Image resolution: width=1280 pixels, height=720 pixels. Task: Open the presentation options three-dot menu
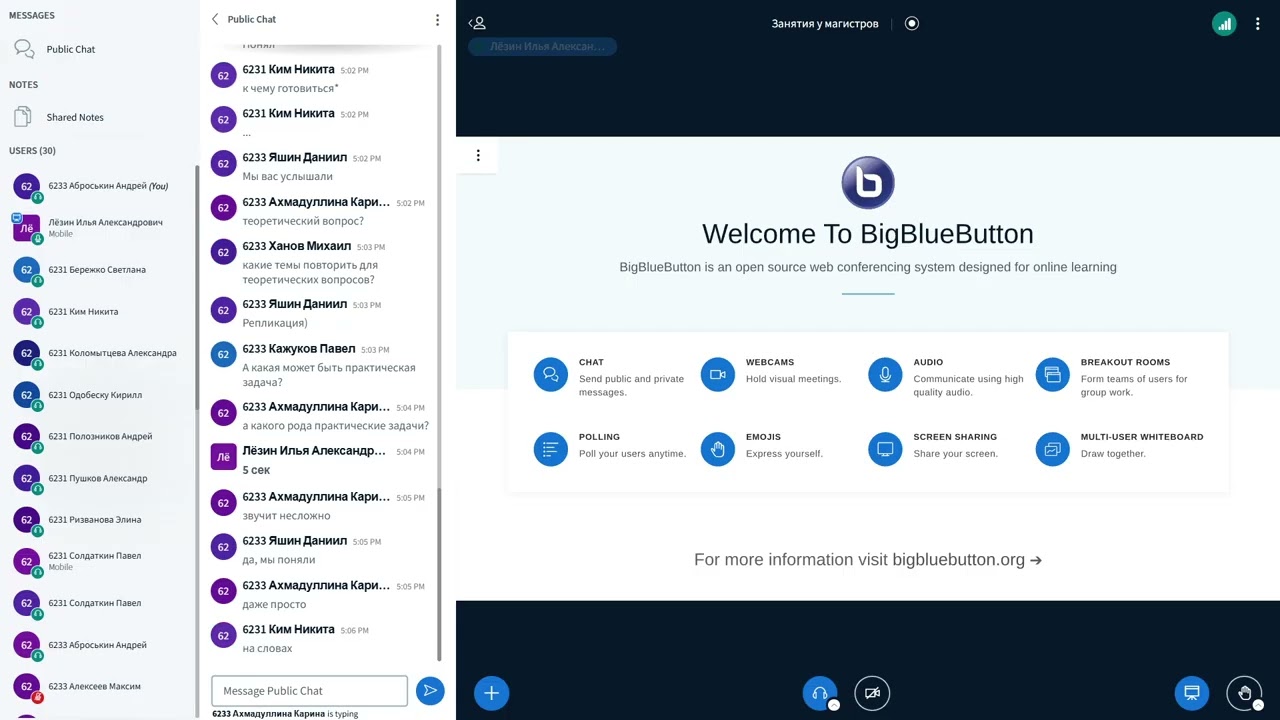[x=478, y=155]
